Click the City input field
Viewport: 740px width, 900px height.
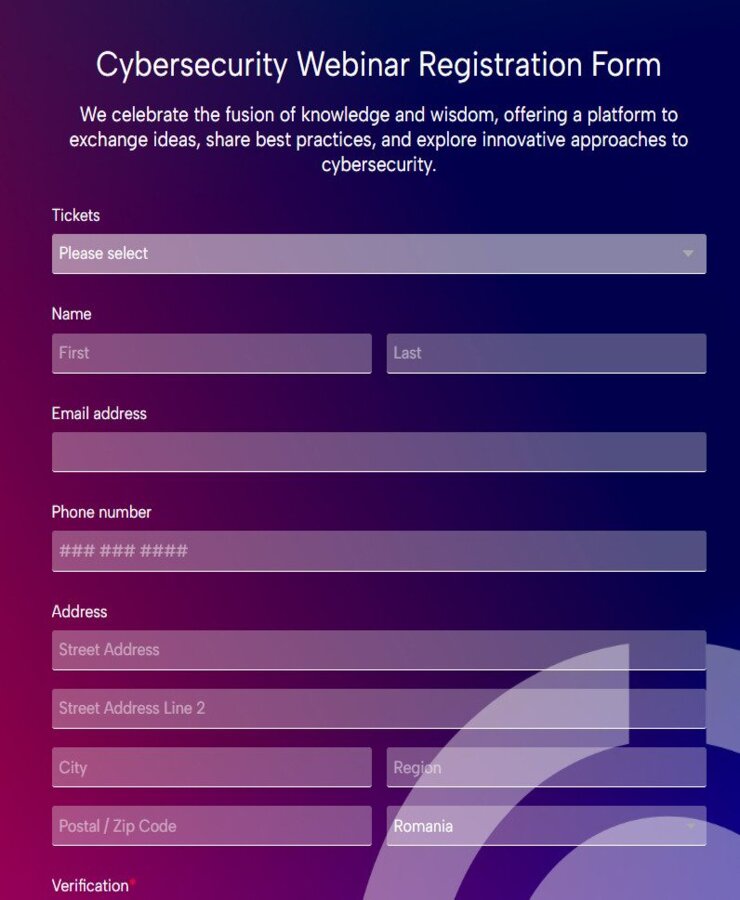(x=210, y=767)
